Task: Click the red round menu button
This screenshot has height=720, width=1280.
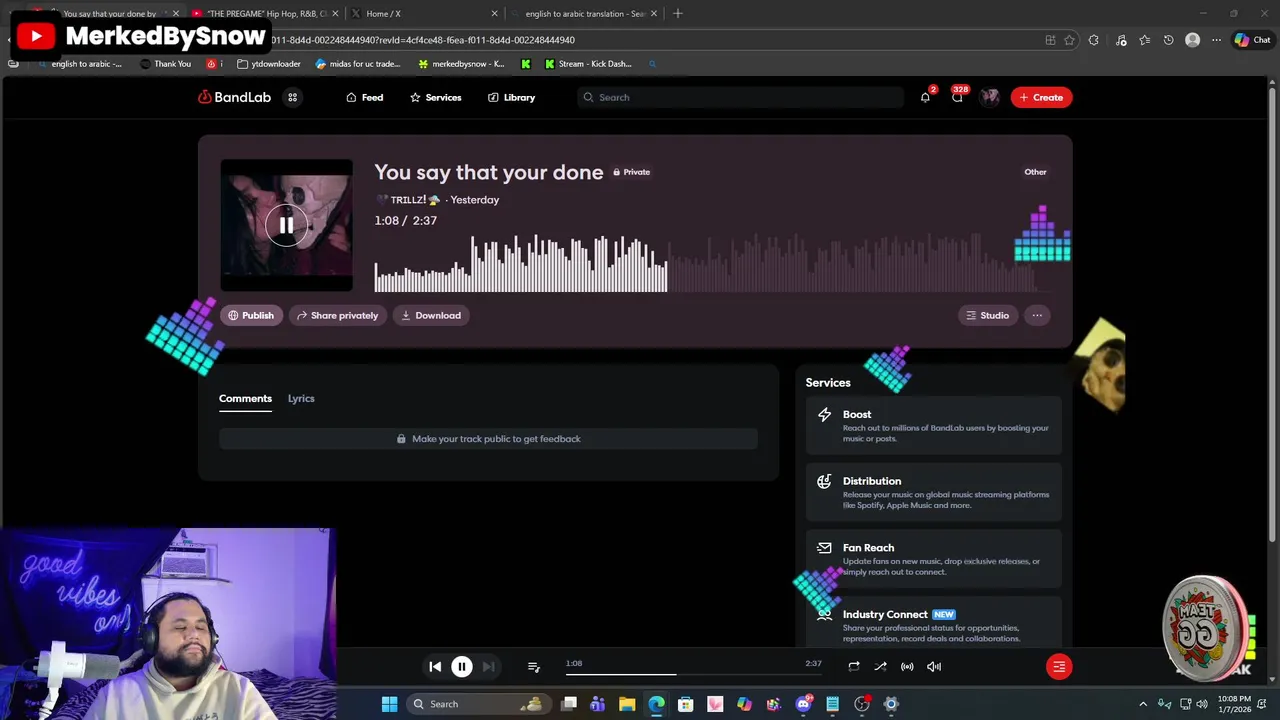Action: 1059,666
